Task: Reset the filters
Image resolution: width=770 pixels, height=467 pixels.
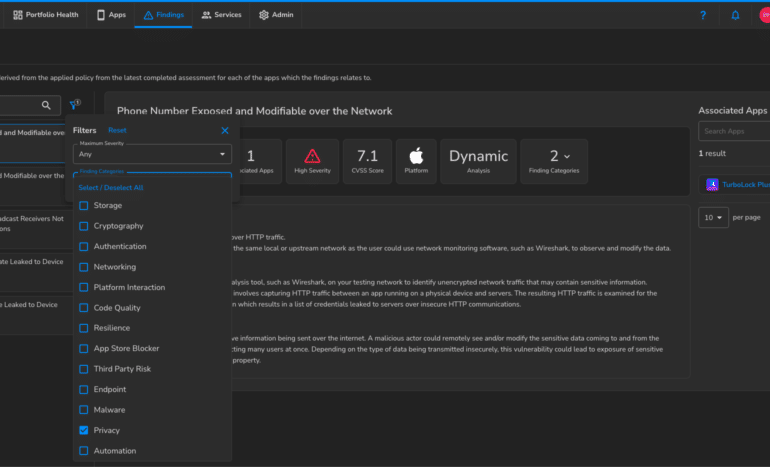Action: tap(117, 130)
